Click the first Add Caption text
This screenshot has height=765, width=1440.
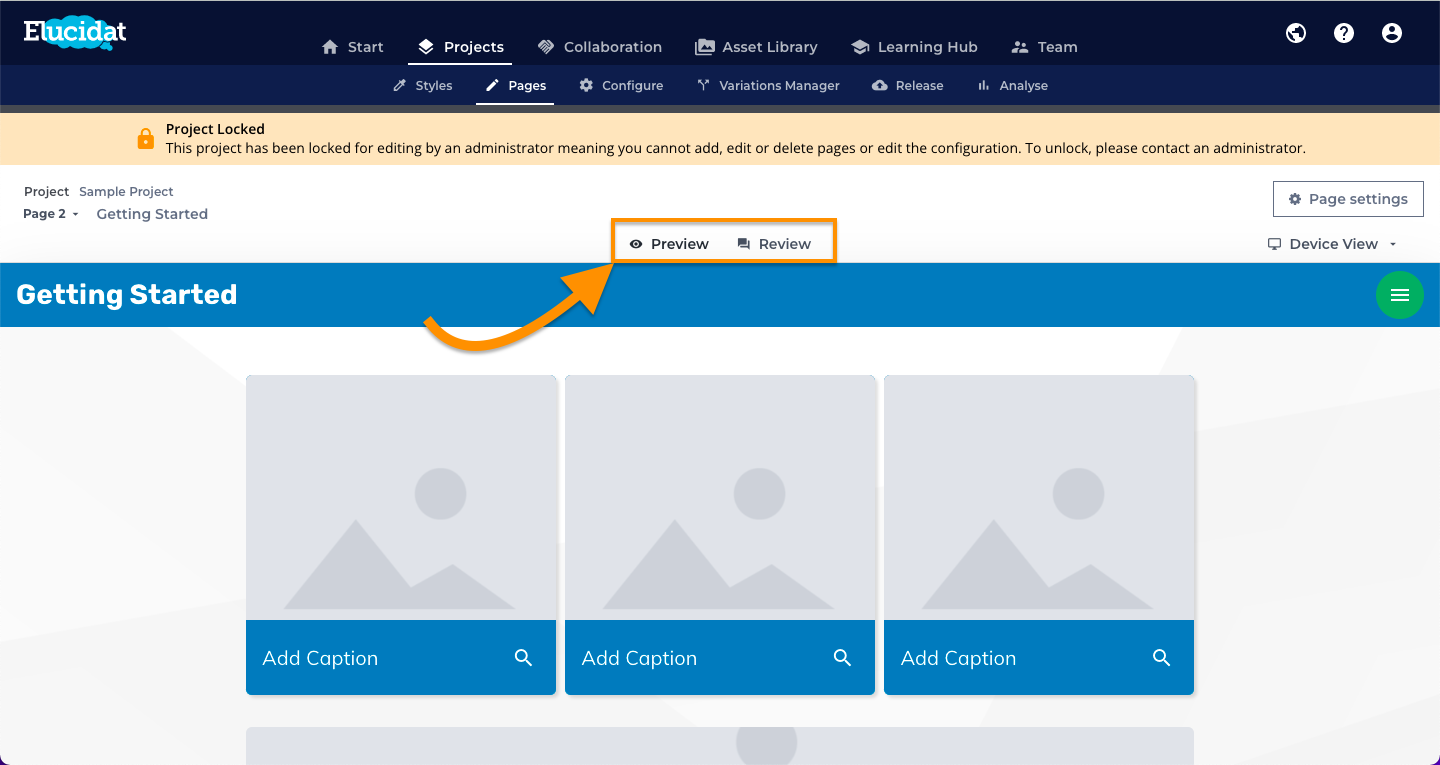tap(320, 658)
